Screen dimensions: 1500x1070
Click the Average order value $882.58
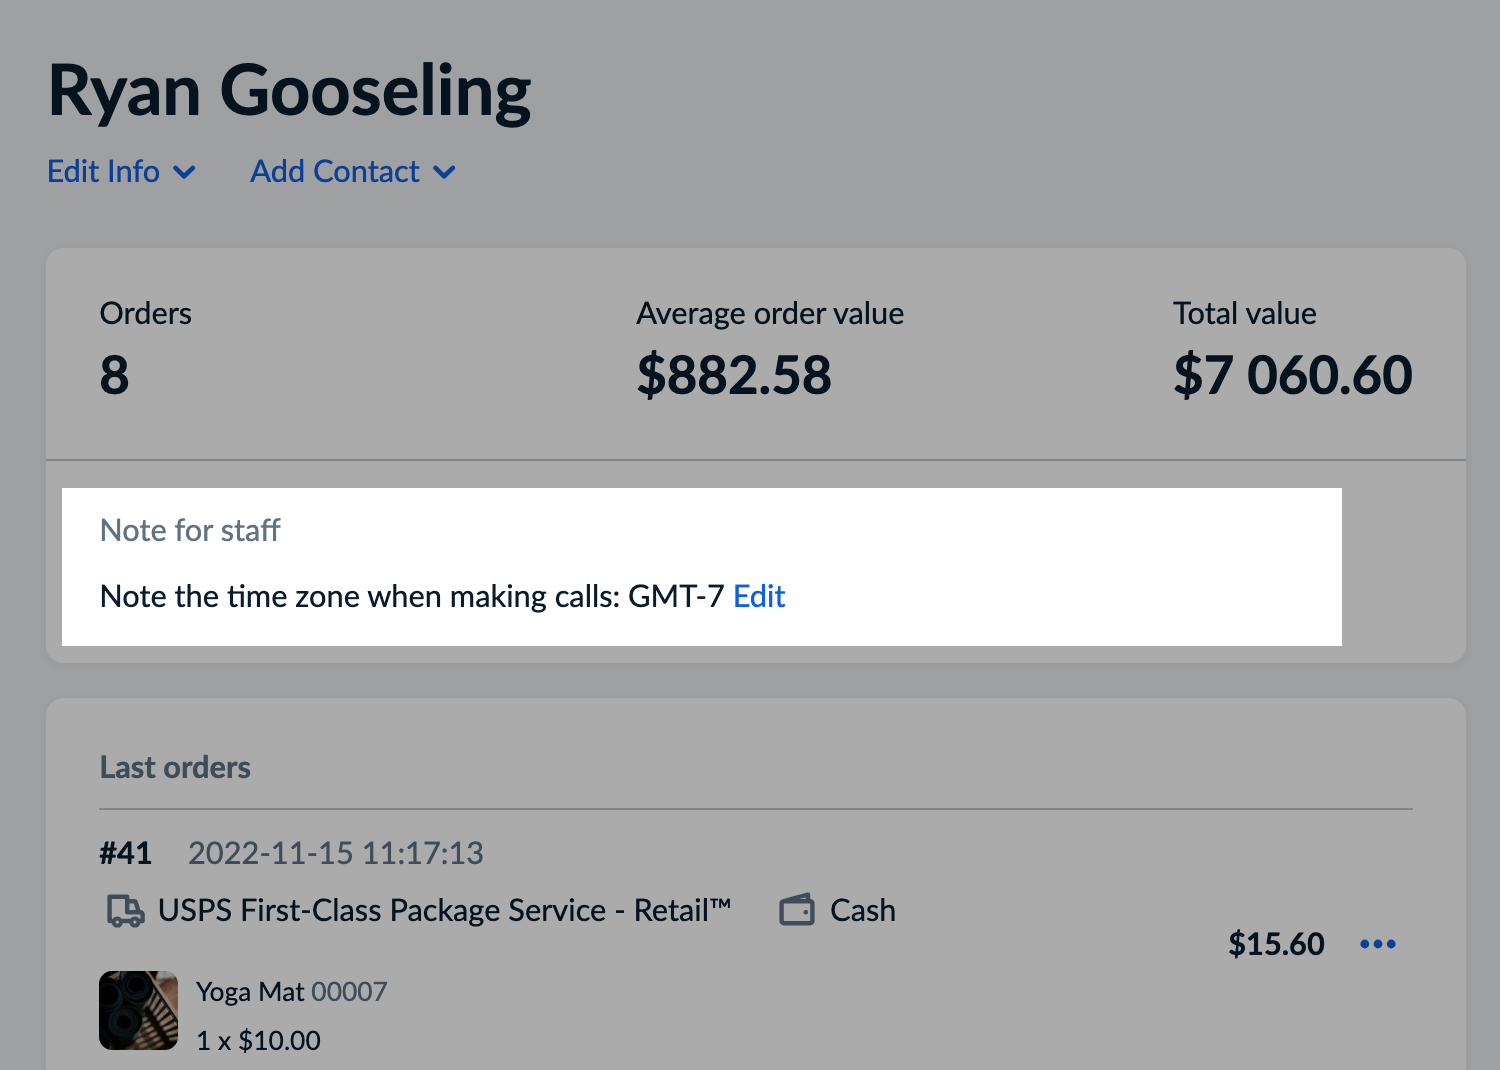(x=734, y=376)
